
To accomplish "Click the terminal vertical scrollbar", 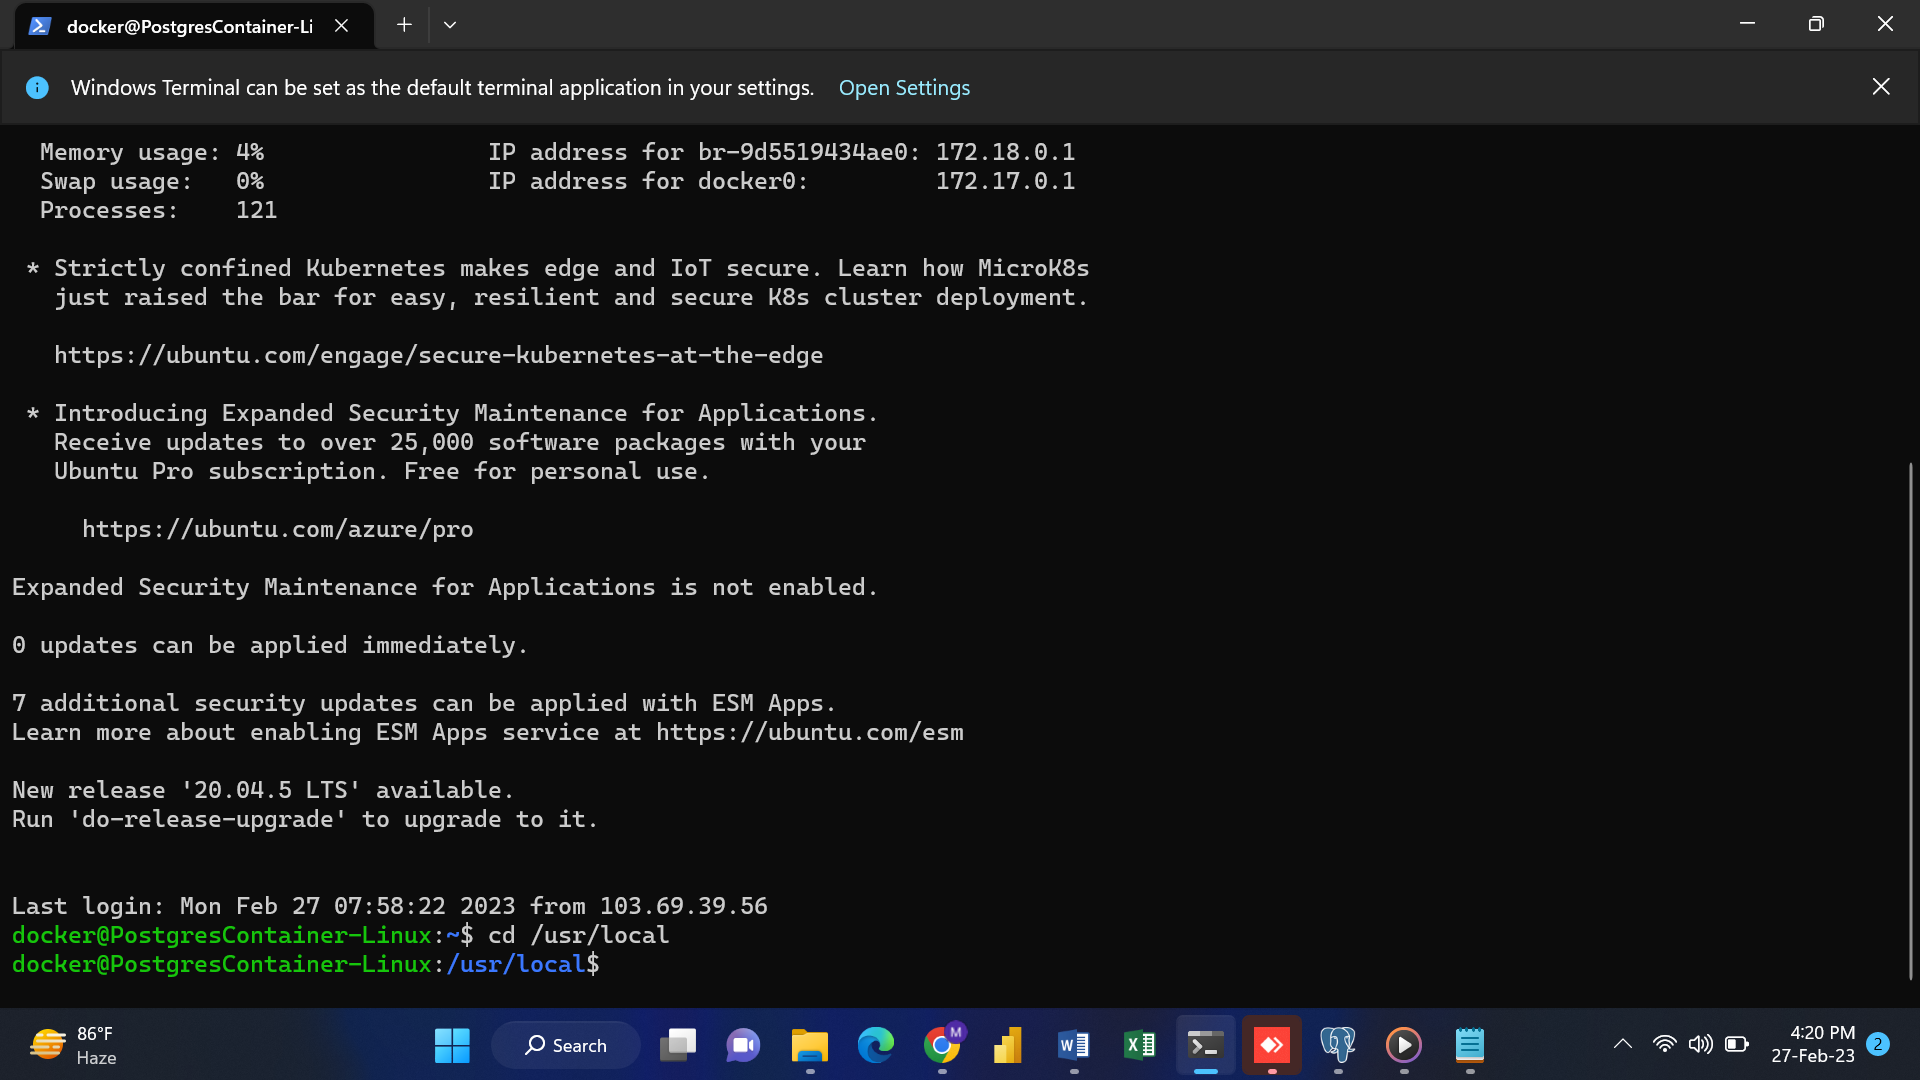I will click(x=1910, y=720).
